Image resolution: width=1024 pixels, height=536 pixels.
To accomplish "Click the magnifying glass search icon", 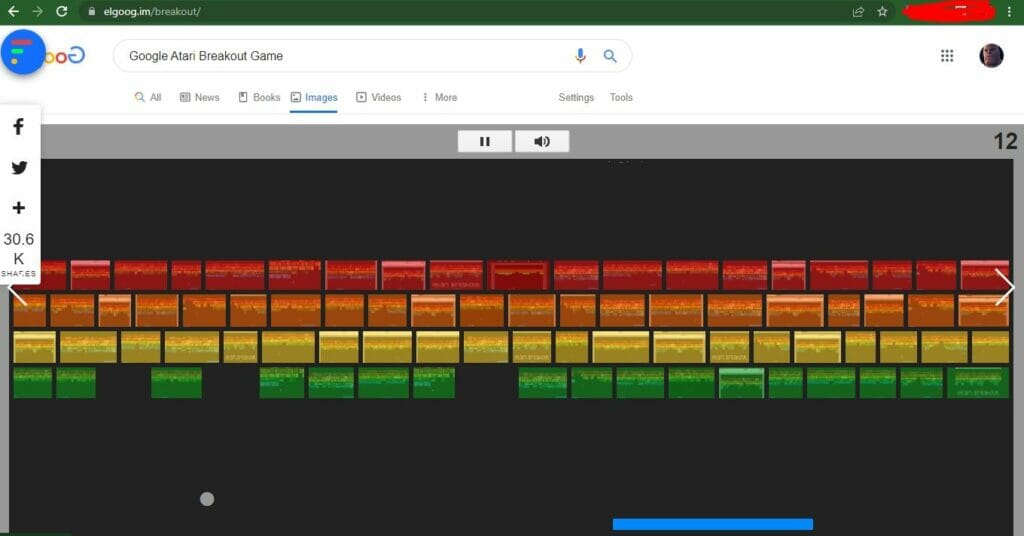I will point(610,56).
